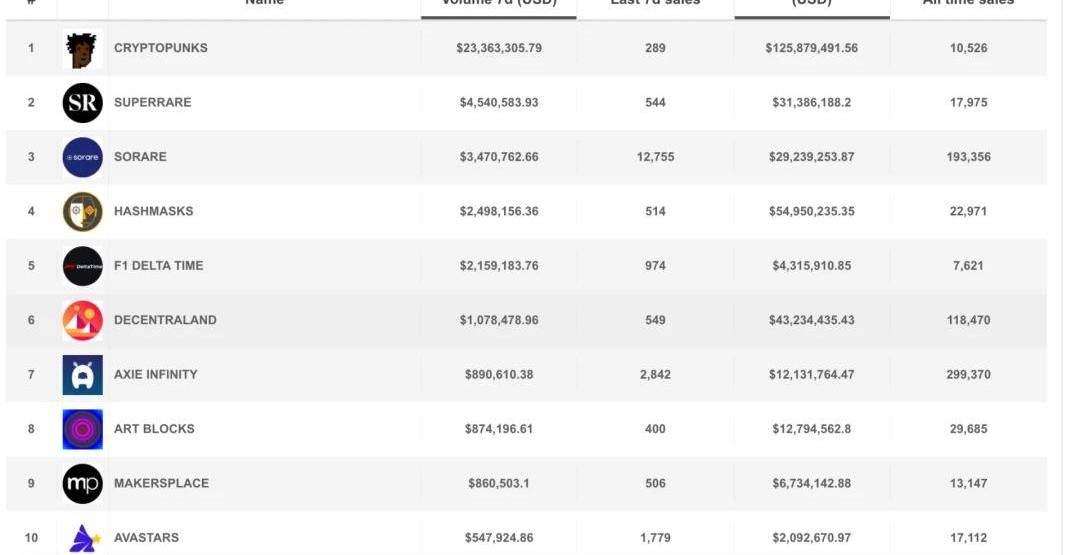Click F1 Delta Time's 974 sales cell
Viewport: 1080px width, 555px height.
[x=655, y=265]
